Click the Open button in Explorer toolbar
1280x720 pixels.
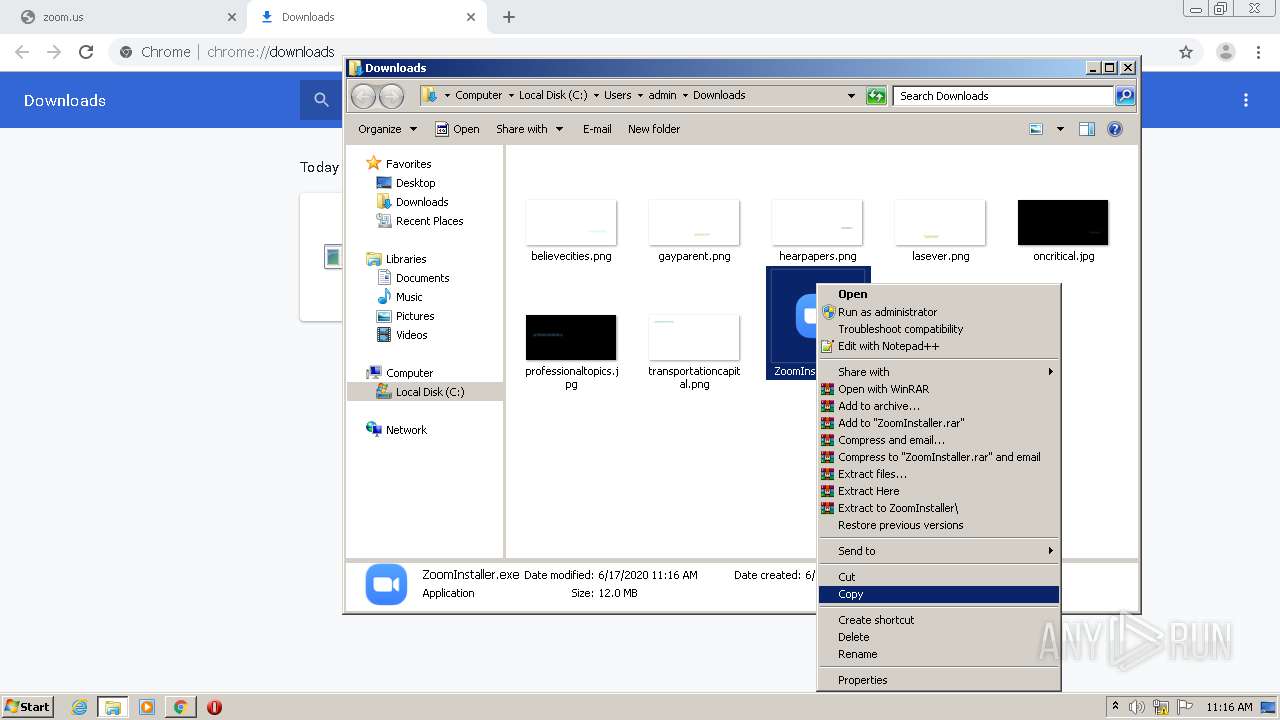[457, 129]
